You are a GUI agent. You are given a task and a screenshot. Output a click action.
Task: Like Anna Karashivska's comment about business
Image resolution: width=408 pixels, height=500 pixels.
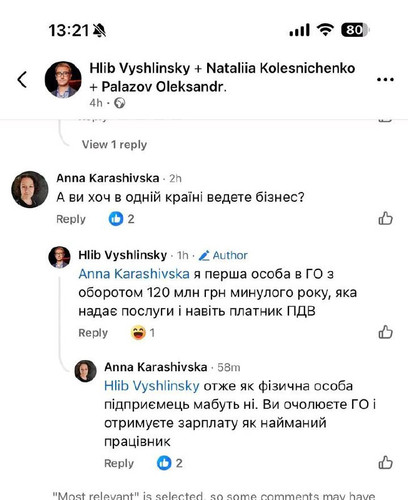[385, 219]
